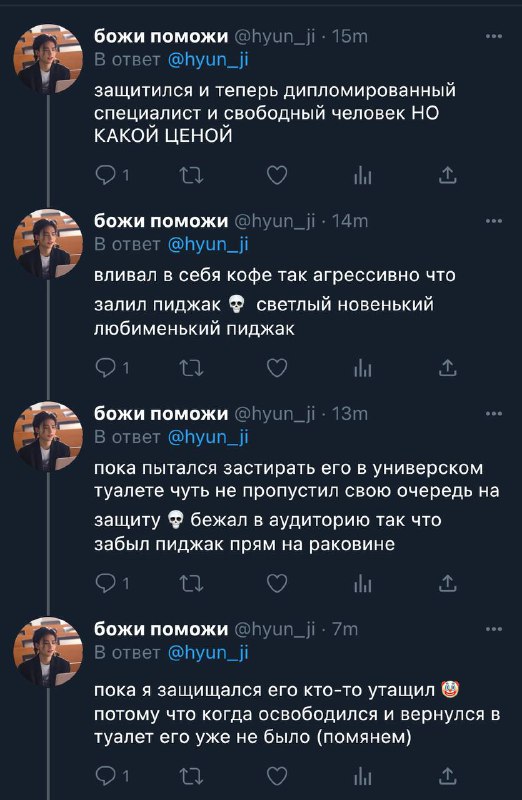Like the 15m tweet ending КАКОЙ ЦЕНОЙ
Screen dimensions: 522x800
277,176
